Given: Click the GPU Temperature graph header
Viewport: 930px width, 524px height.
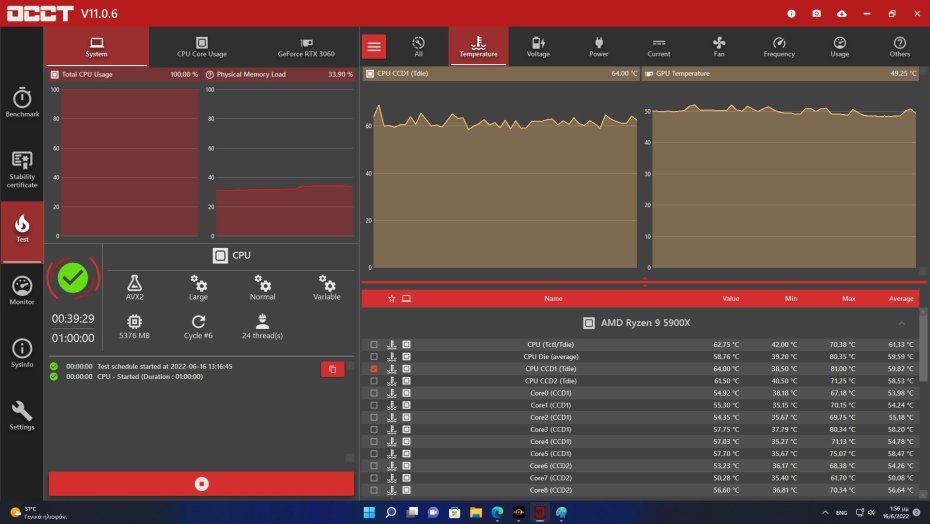Looking at the screenshot, I should click(780, 74).
